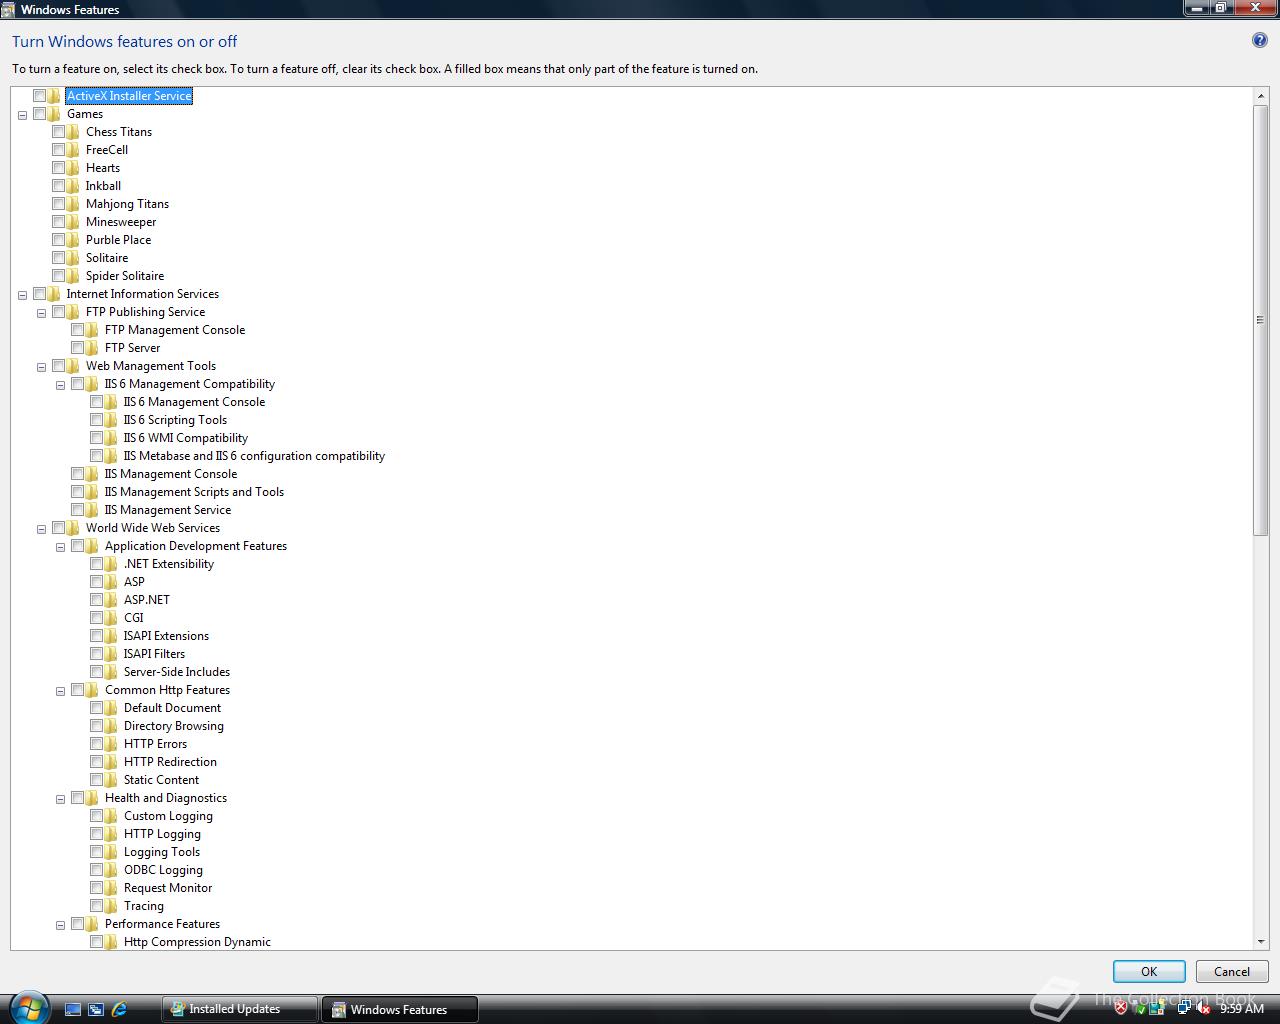Click the folder icon beside Request Monitor
1280x1024 pixels.
110,888
